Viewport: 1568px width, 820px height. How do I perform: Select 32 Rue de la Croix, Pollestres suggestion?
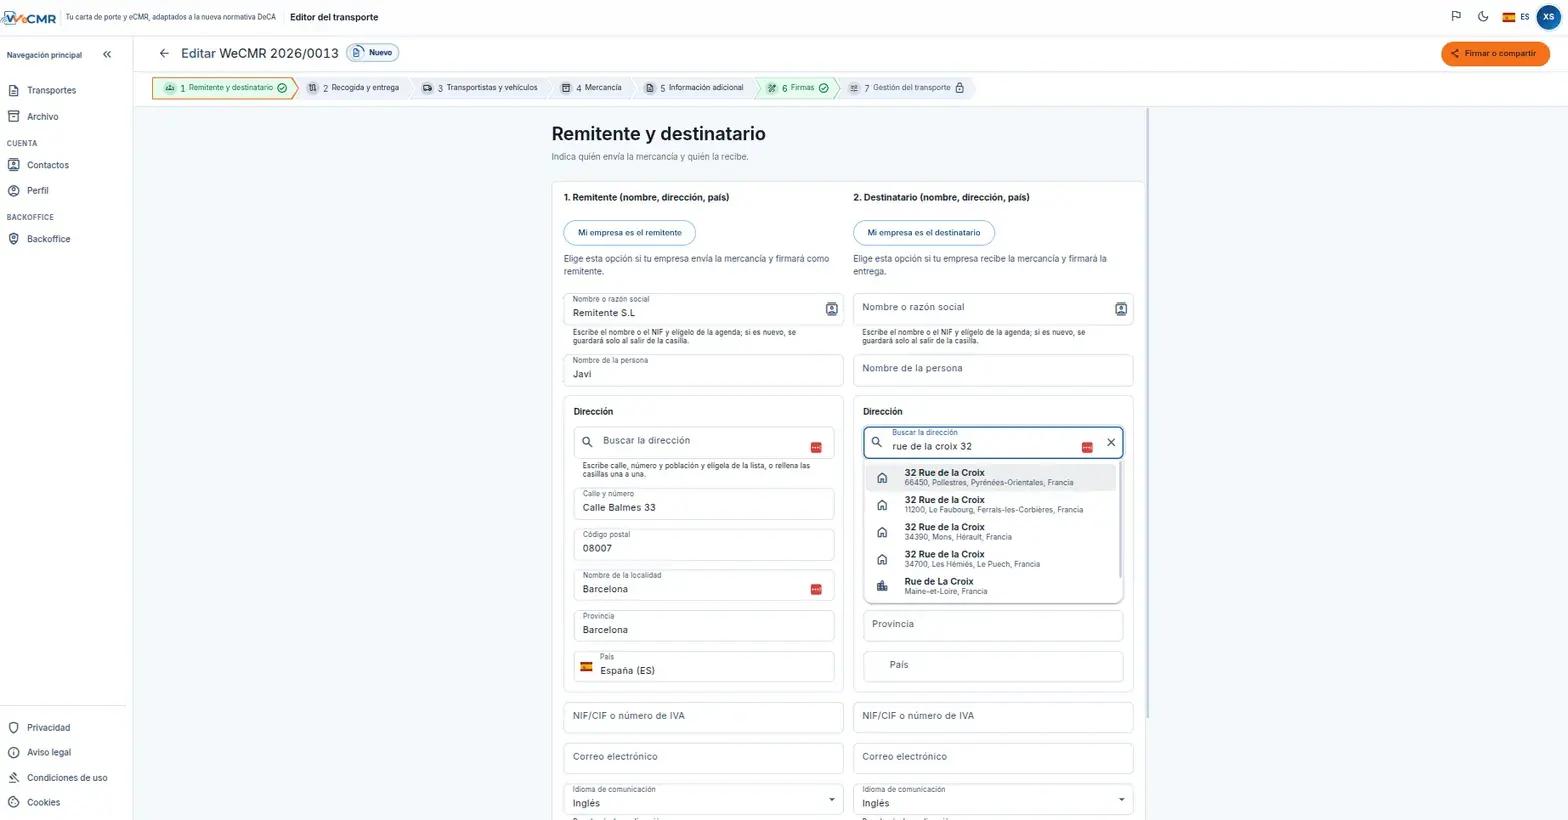pos(992,478)
